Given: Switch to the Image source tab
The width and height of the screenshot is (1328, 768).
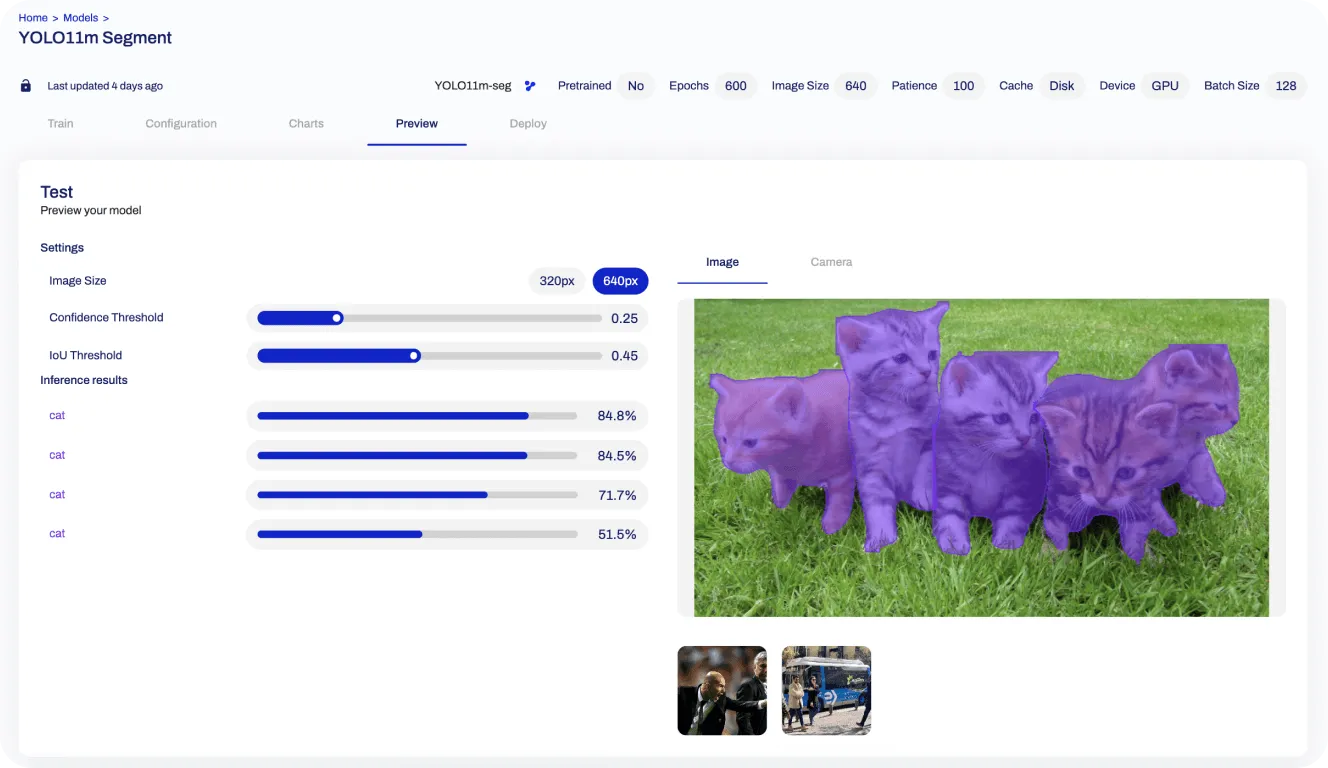Looking at the screenshot, I should (x=722, y=262).
